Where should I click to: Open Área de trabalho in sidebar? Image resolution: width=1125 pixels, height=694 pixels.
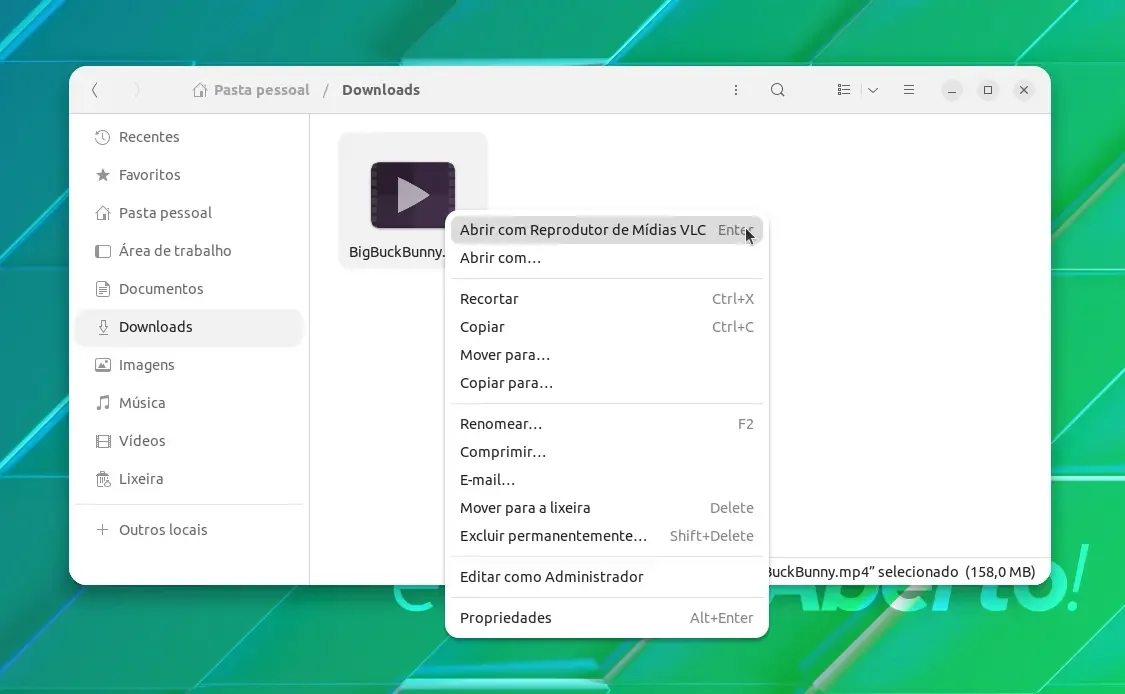tap(189, 251)
